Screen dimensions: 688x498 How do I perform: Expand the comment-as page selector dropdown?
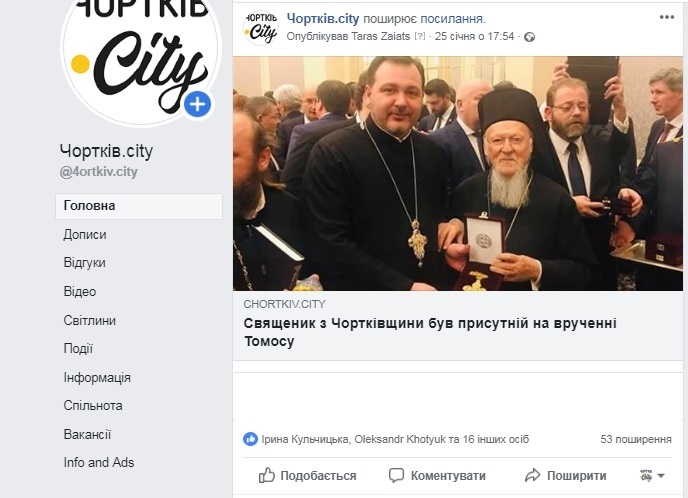click(x=652, y=476)
